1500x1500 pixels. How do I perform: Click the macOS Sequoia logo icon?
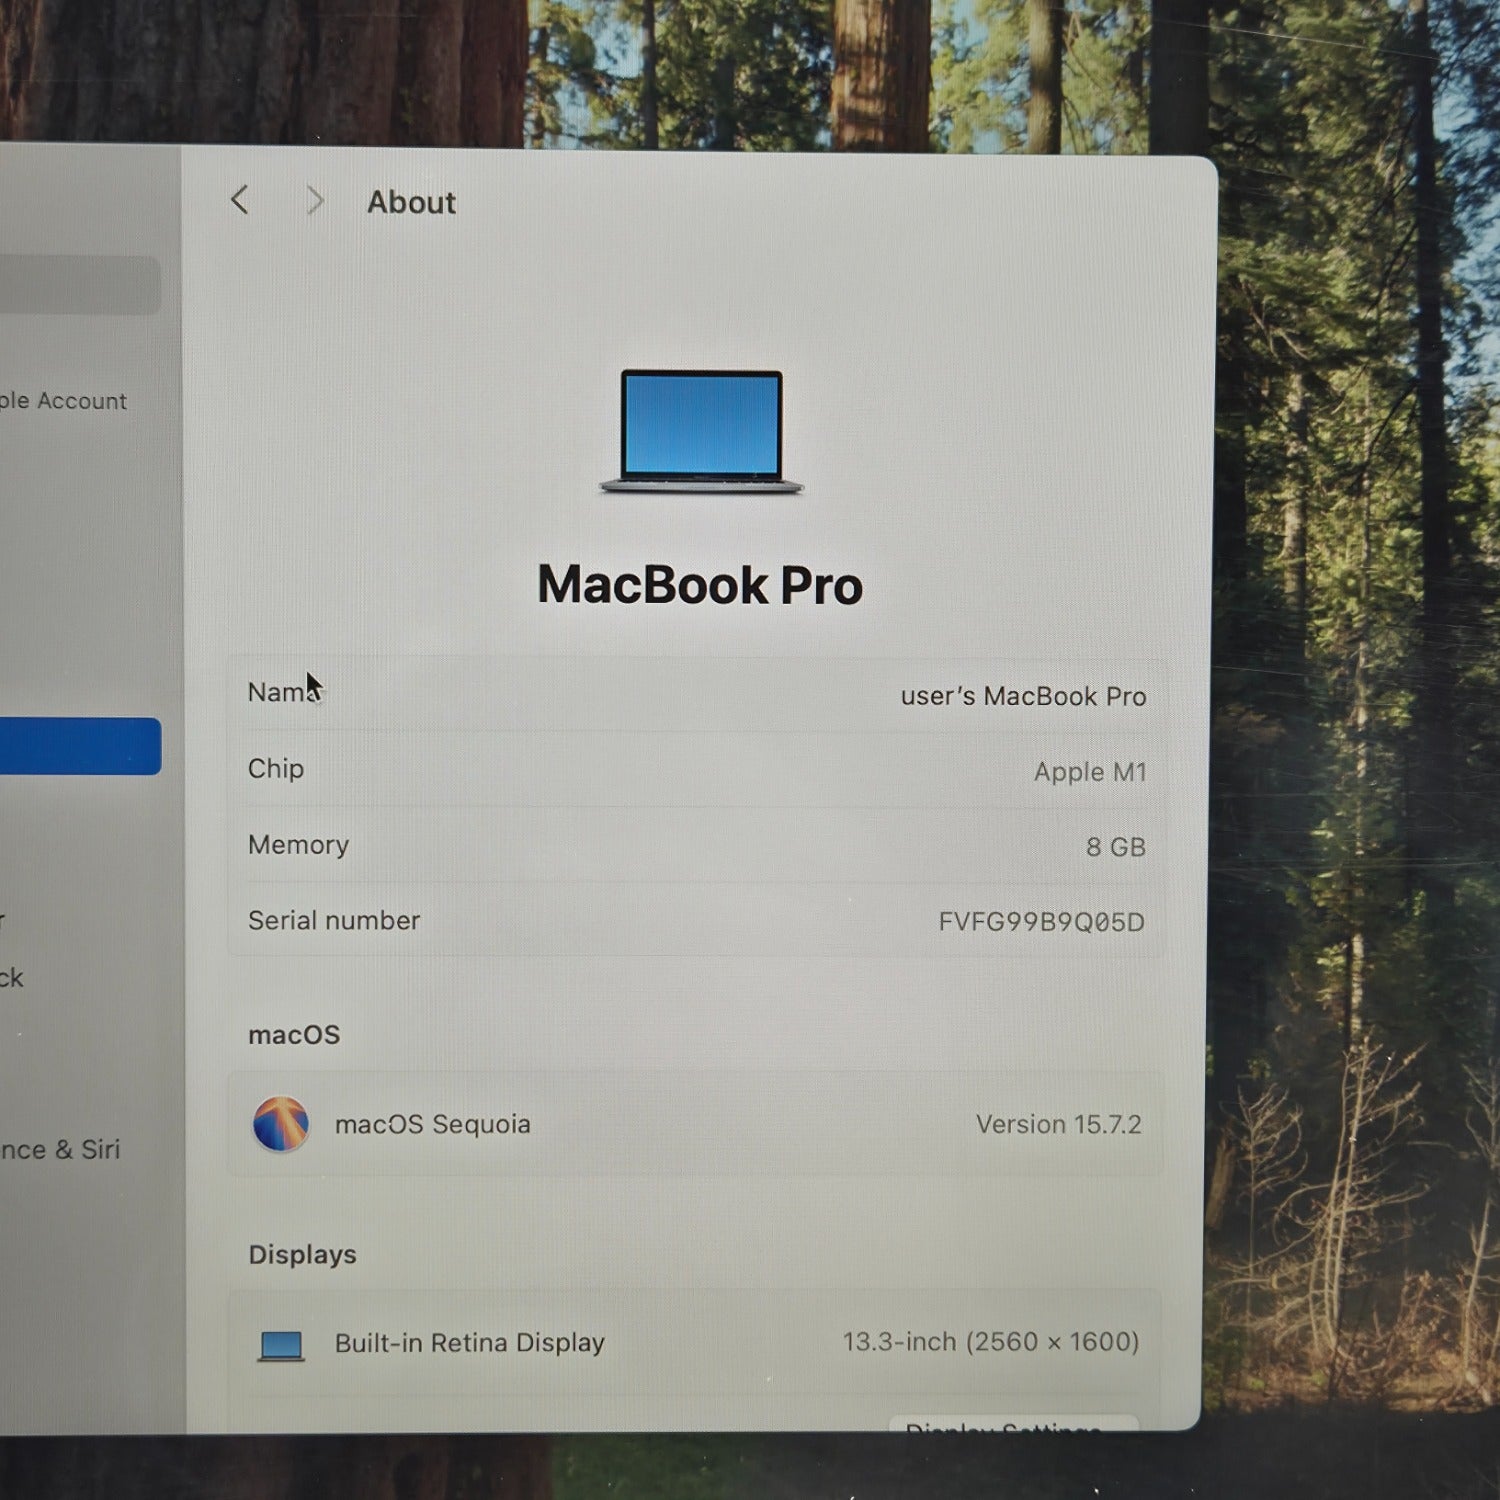click(281, 1124)
